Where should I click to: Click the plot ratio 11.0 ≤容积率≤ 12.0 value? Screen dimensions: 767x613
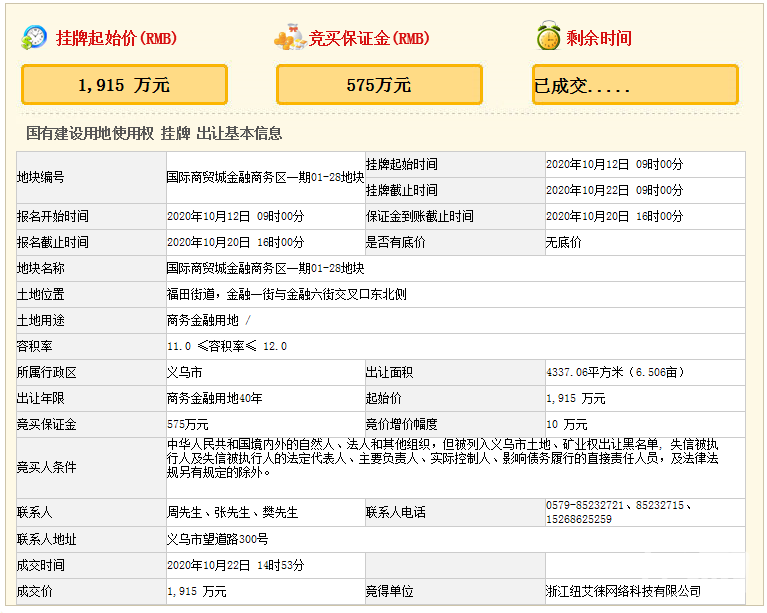click(x=227, y=346)
